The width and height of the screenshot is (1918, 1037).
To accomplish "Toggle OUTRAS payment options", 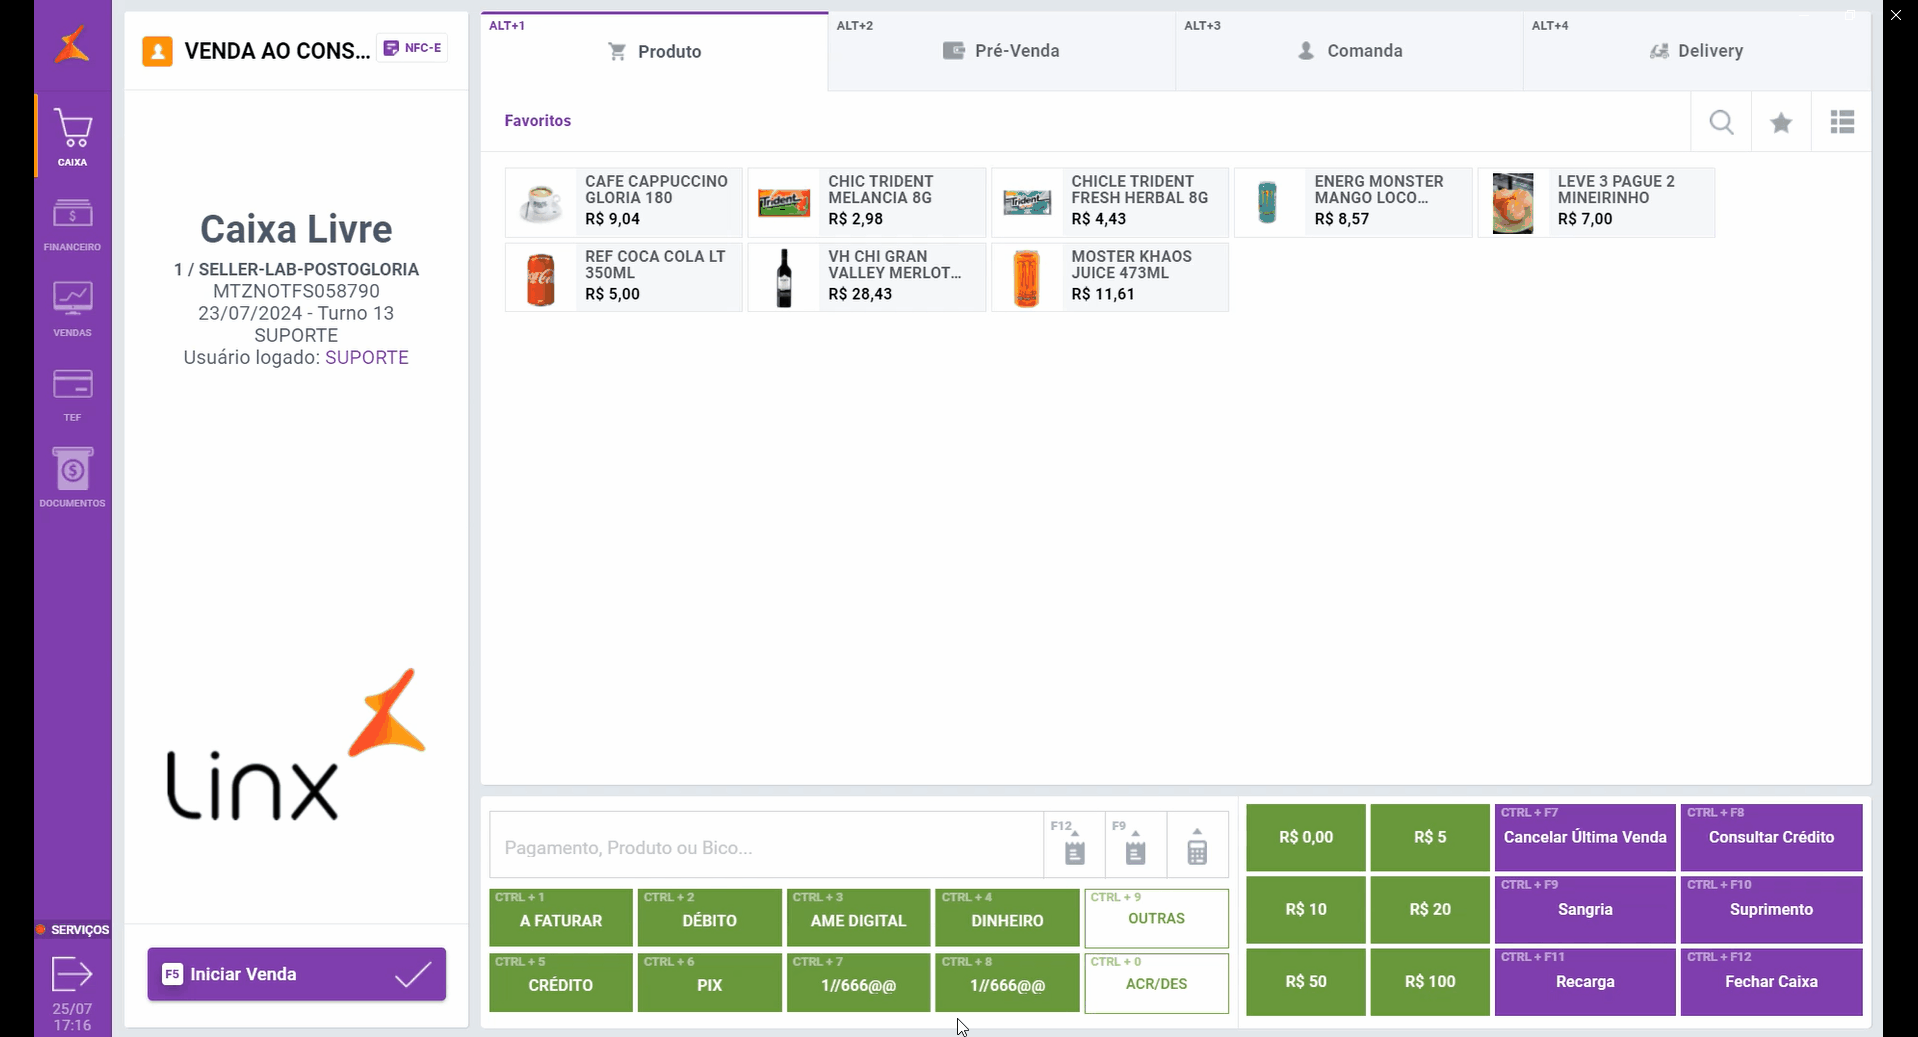I will [1156, 918].
